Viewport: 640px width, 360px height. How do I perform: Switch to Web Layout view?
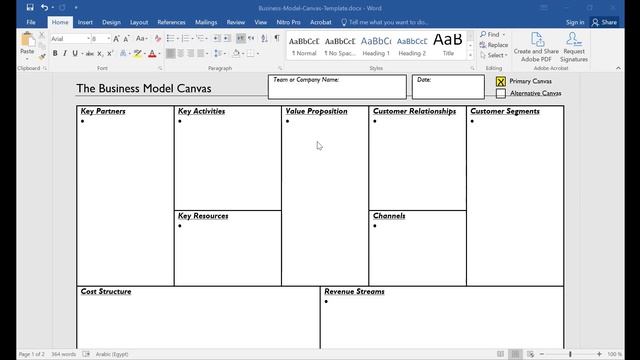(530, 354)
